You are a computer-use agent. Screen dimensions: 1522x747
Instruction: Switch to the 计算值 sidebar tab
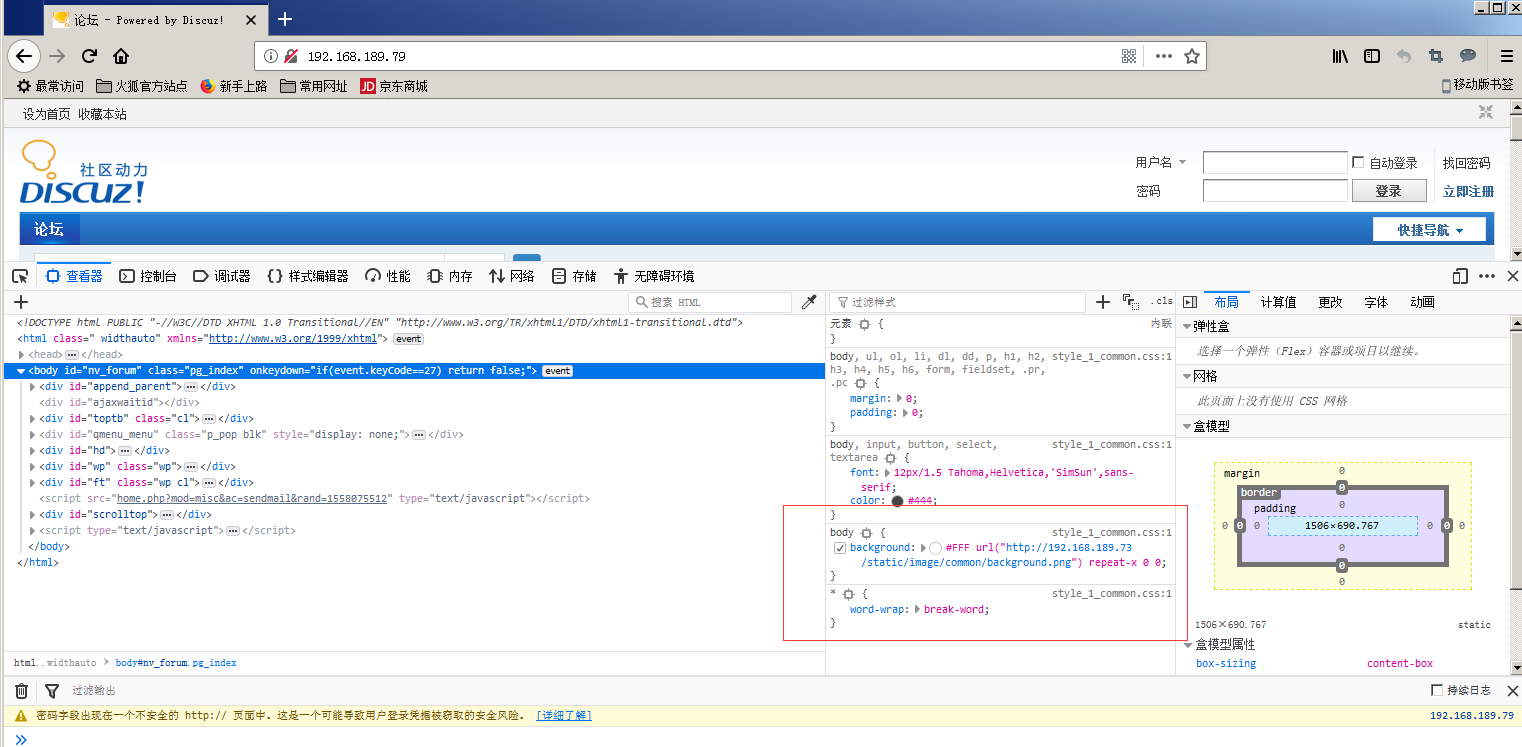click(x=1278, y=302)
